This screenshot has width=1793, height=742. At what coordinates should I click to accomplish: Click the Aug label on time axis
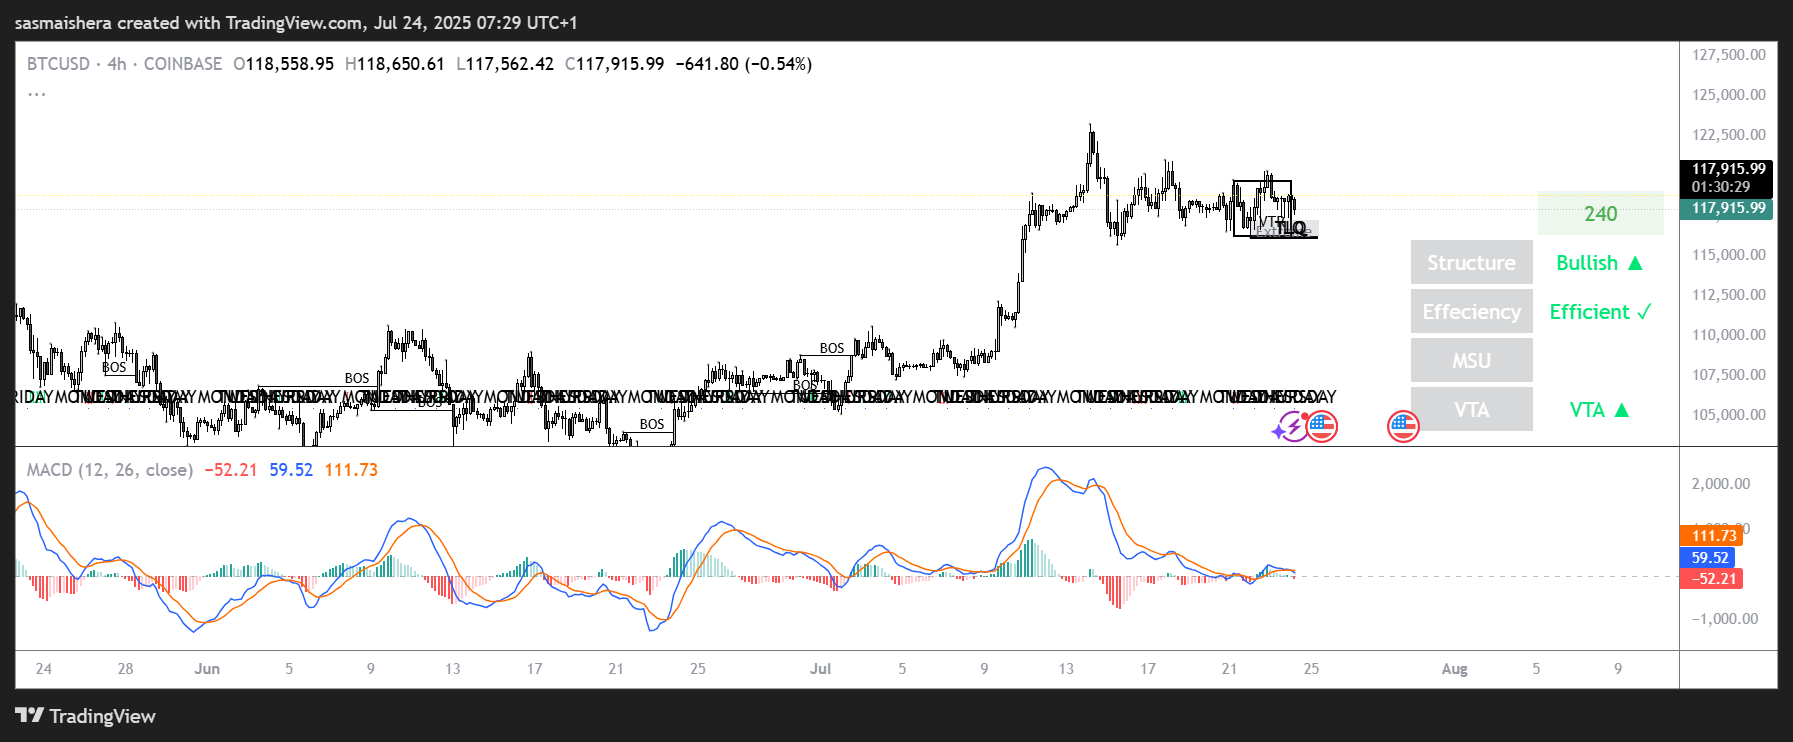1454,669
